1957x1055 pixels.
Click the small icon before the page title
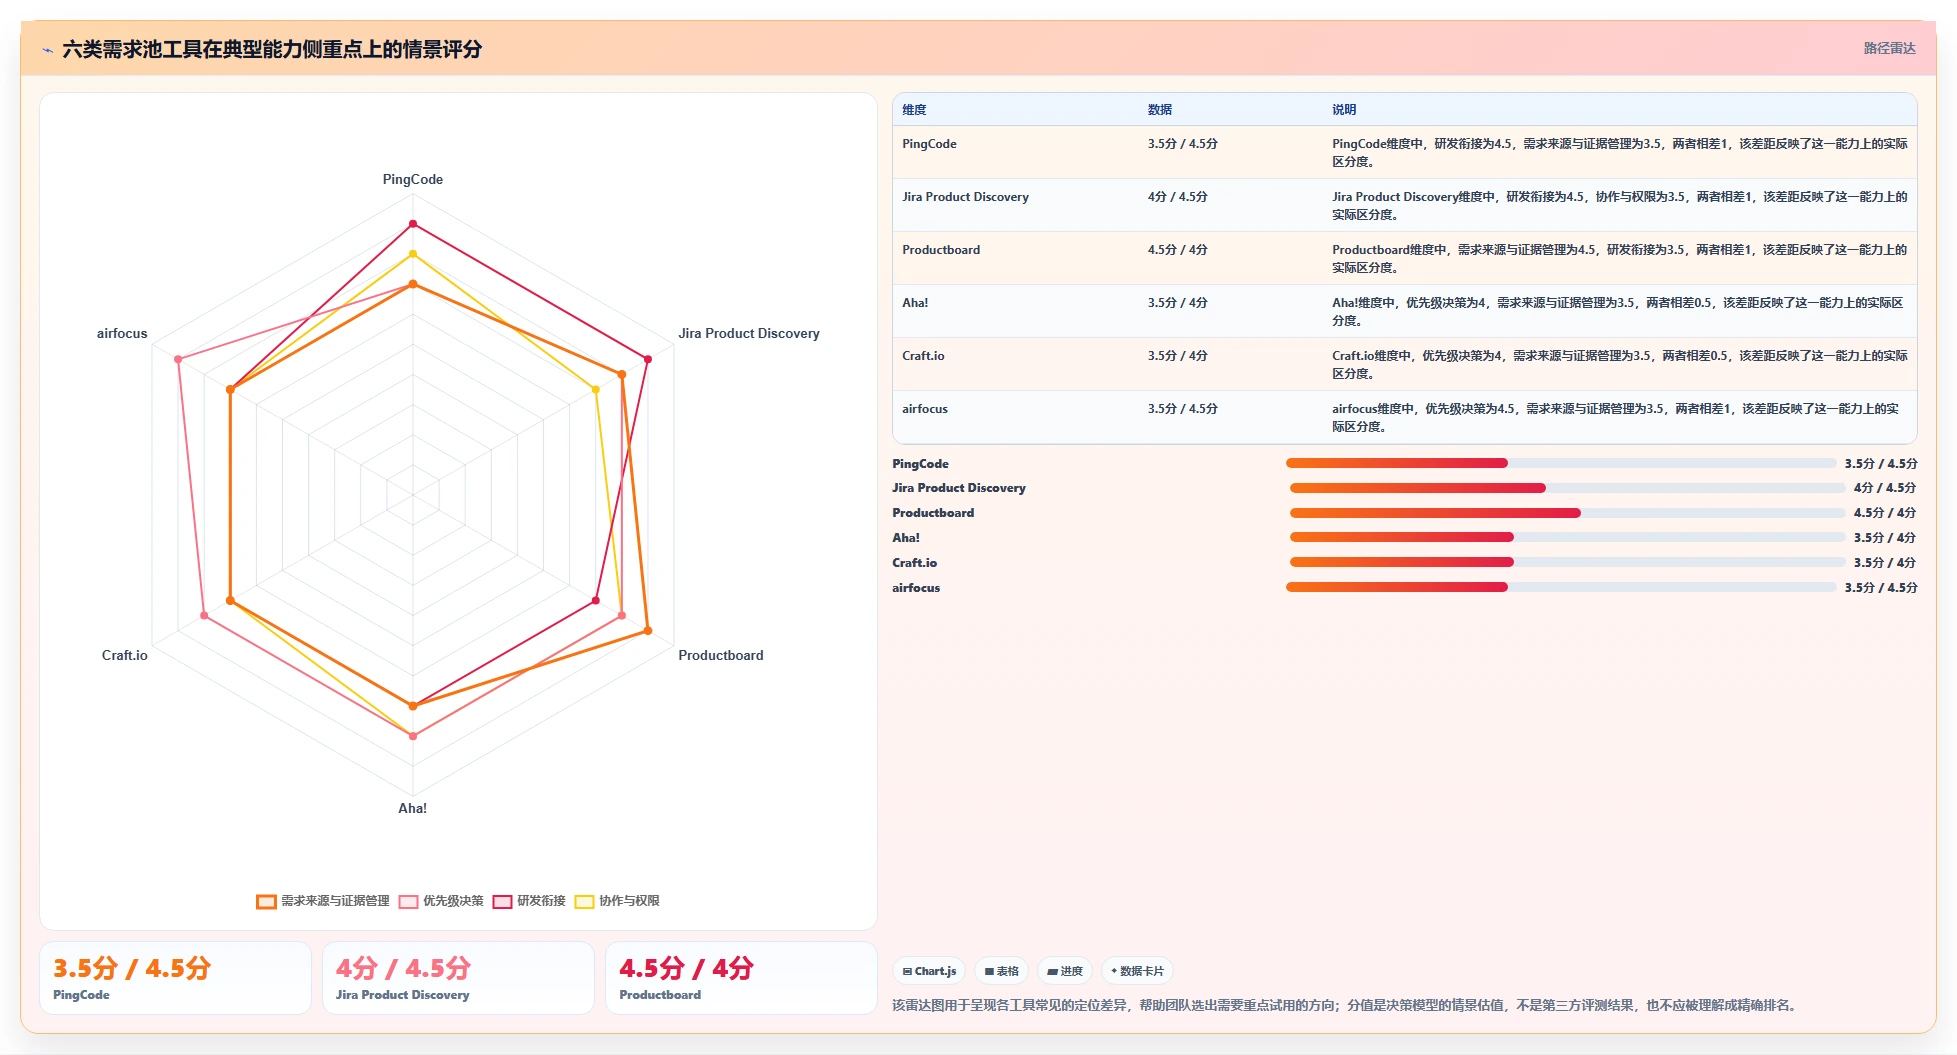[47, 50]
